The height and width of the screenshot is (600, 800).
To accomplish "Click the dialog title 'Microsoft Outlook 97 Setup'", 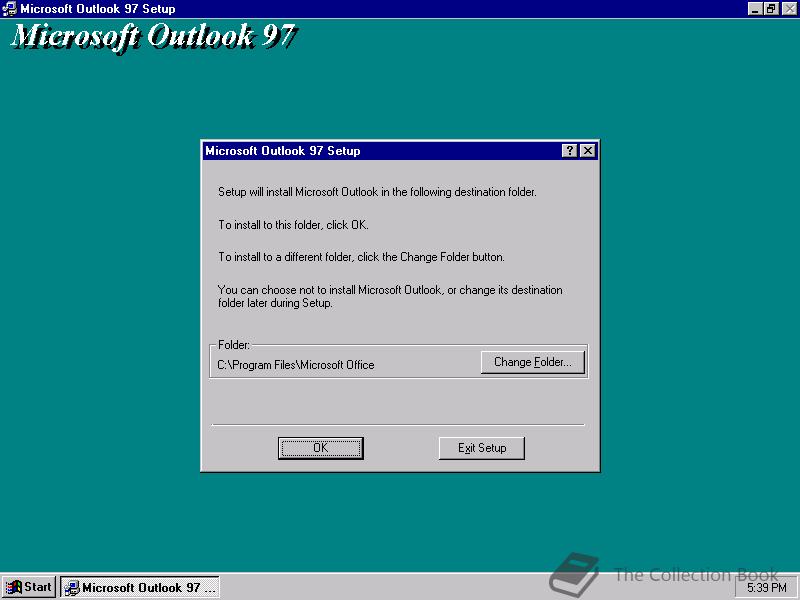I will (283, 151).
